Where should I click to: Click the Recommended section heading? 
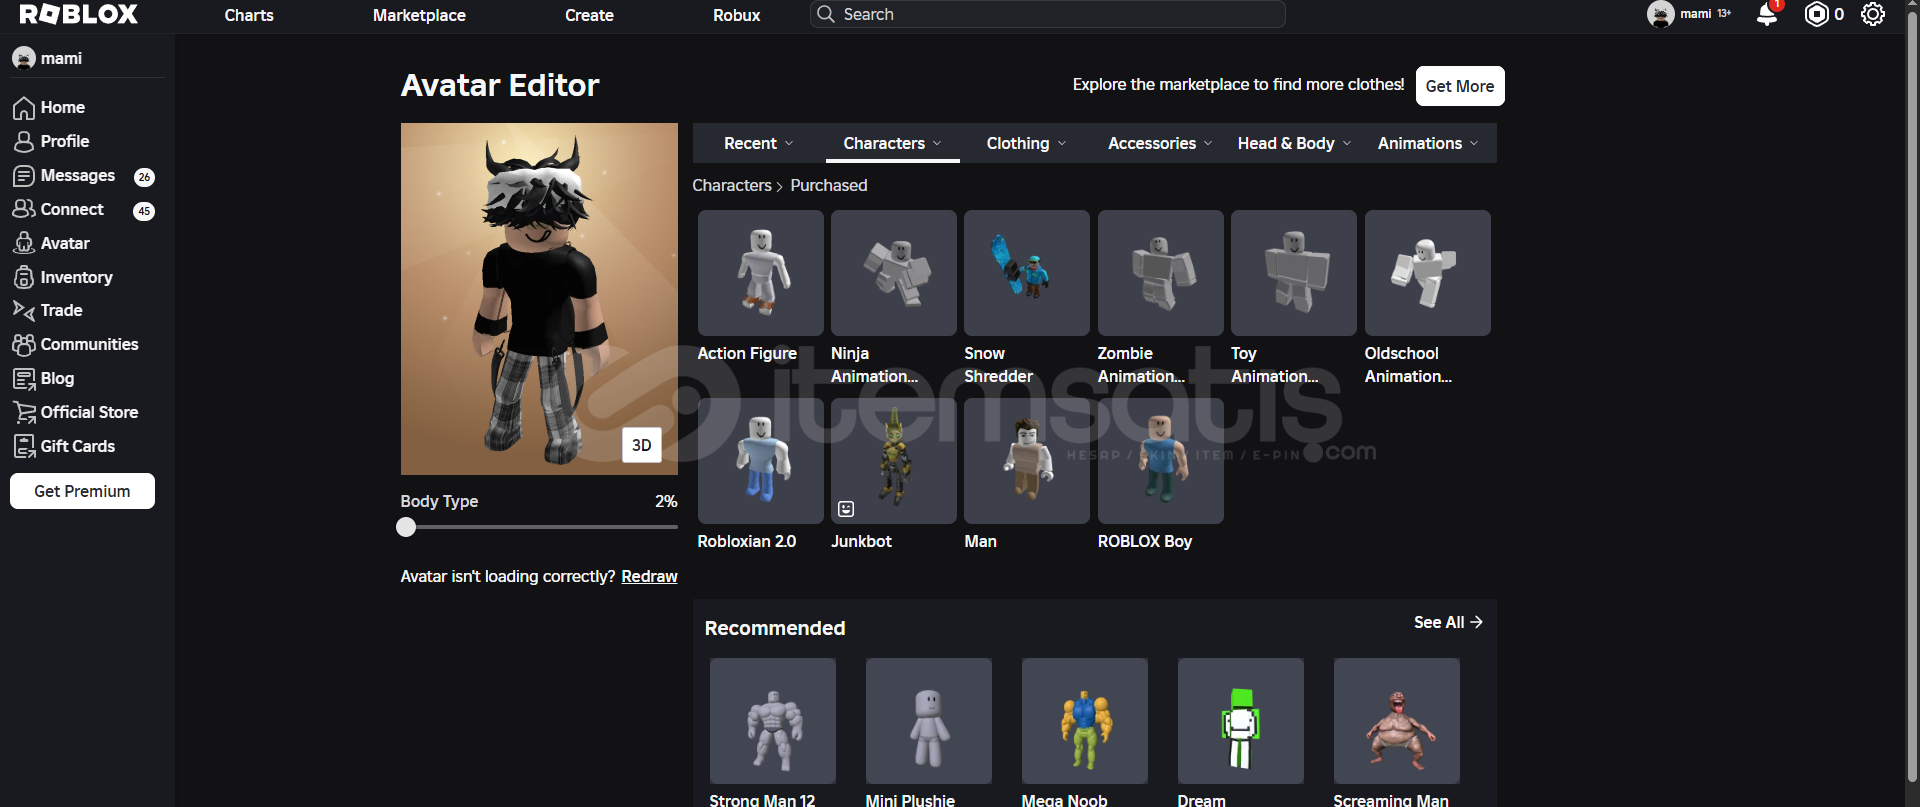(775, 628)
